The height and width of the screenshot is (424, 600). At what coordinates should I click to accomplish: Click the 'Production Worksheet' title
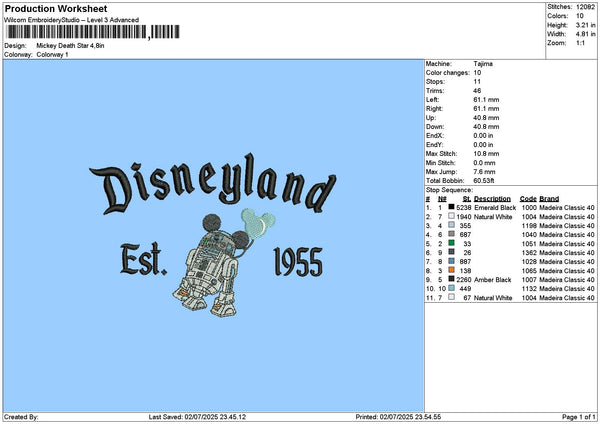tap(56, 8)
